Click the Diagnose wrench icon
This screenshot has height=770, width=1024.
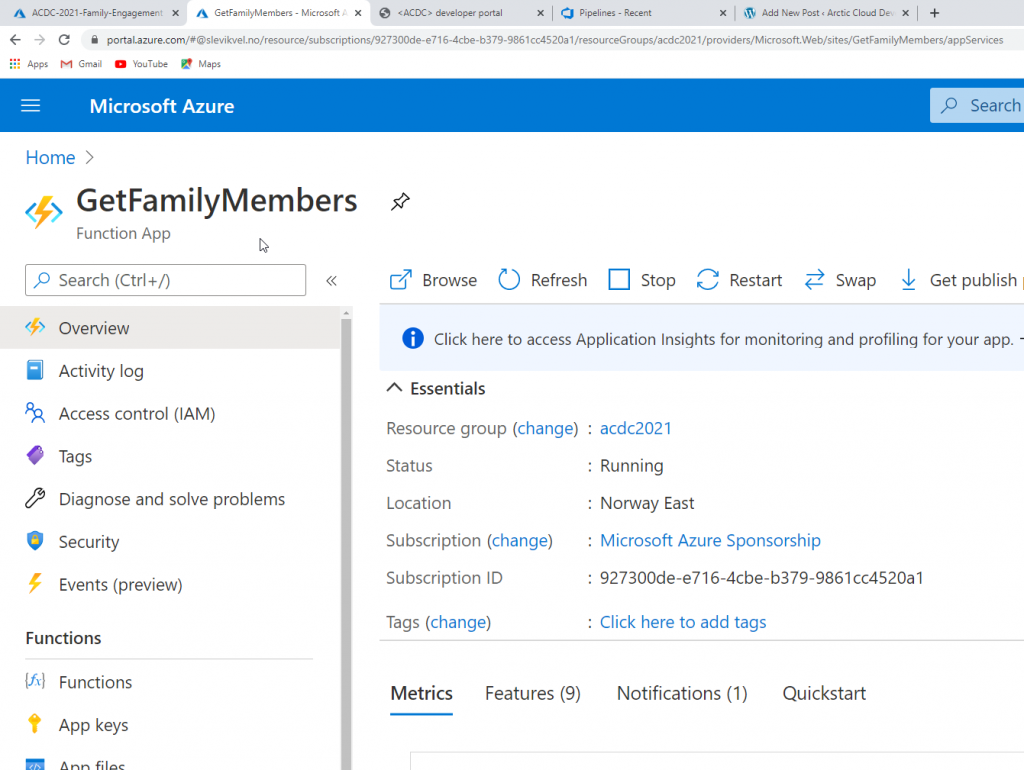[35, 498]
